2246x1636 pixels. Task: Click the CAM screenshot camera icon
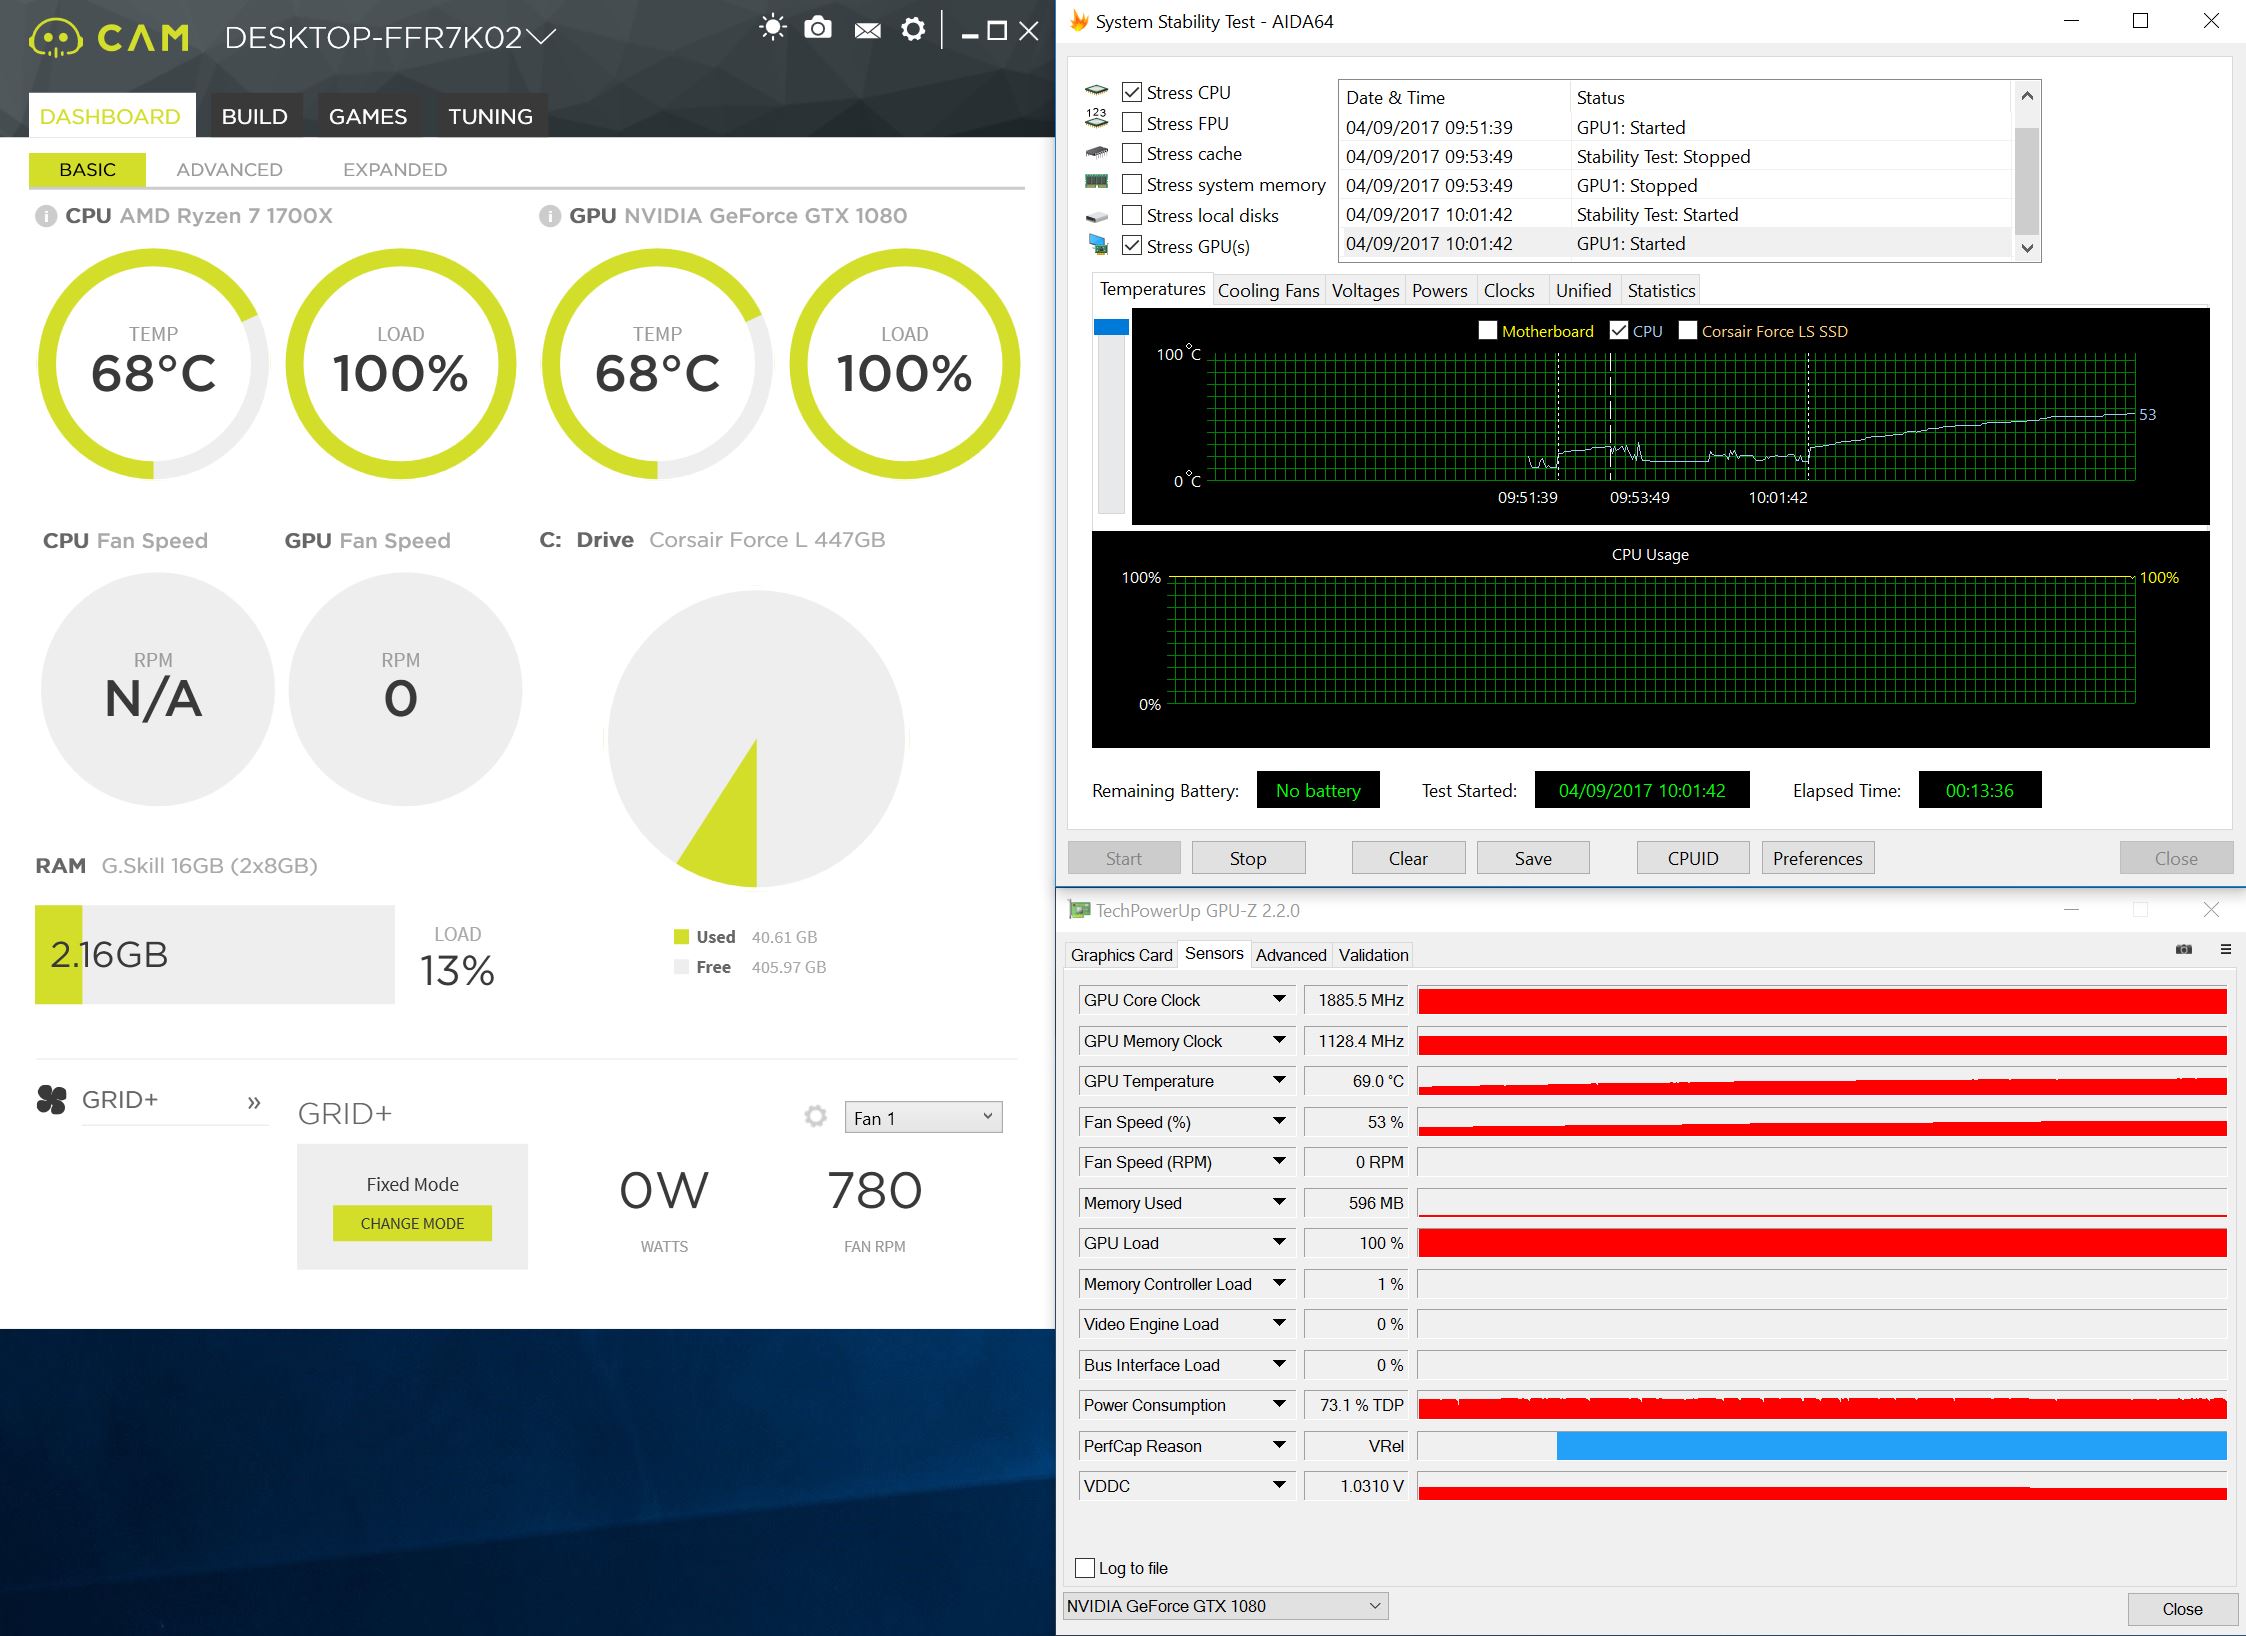(x=818, y=28)
